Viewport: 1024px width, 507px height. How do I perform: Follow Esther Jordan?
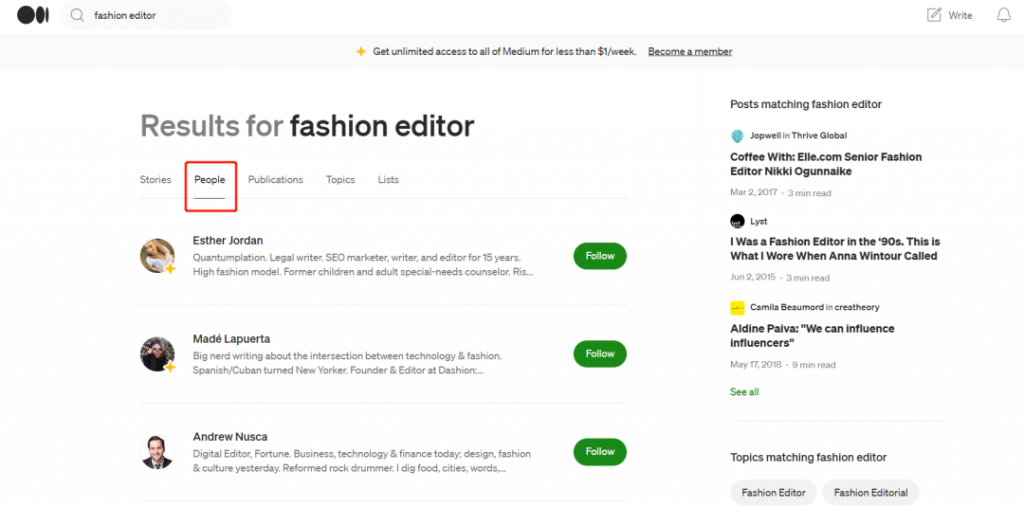pyautogui.click(x=600, y=255)
